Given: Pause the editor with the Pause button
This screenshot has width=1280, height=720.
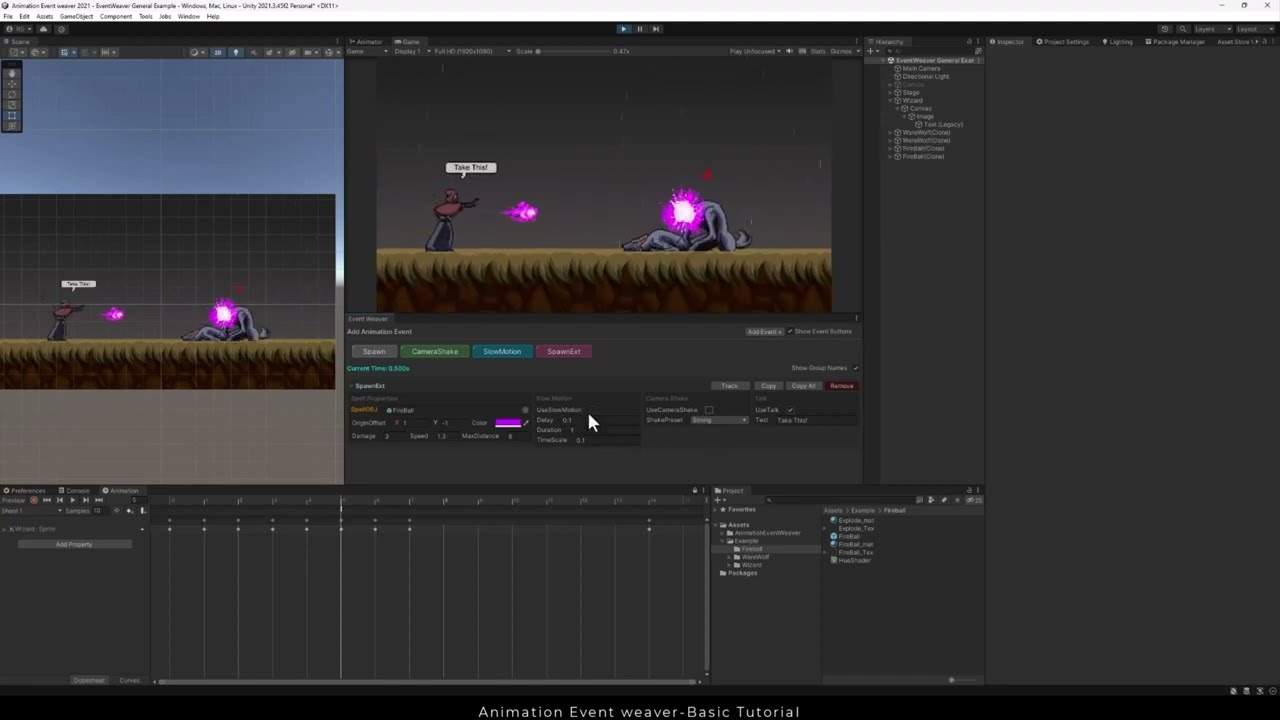Looking at the screenshot, I should pyautogui.click(x=640, y=29).
